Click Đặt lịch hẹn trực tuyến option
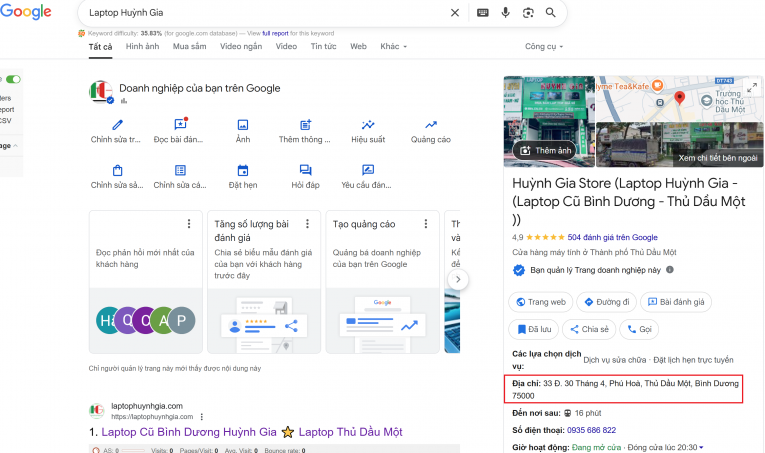Screen dimensions: 765x453 pos(693,360)
